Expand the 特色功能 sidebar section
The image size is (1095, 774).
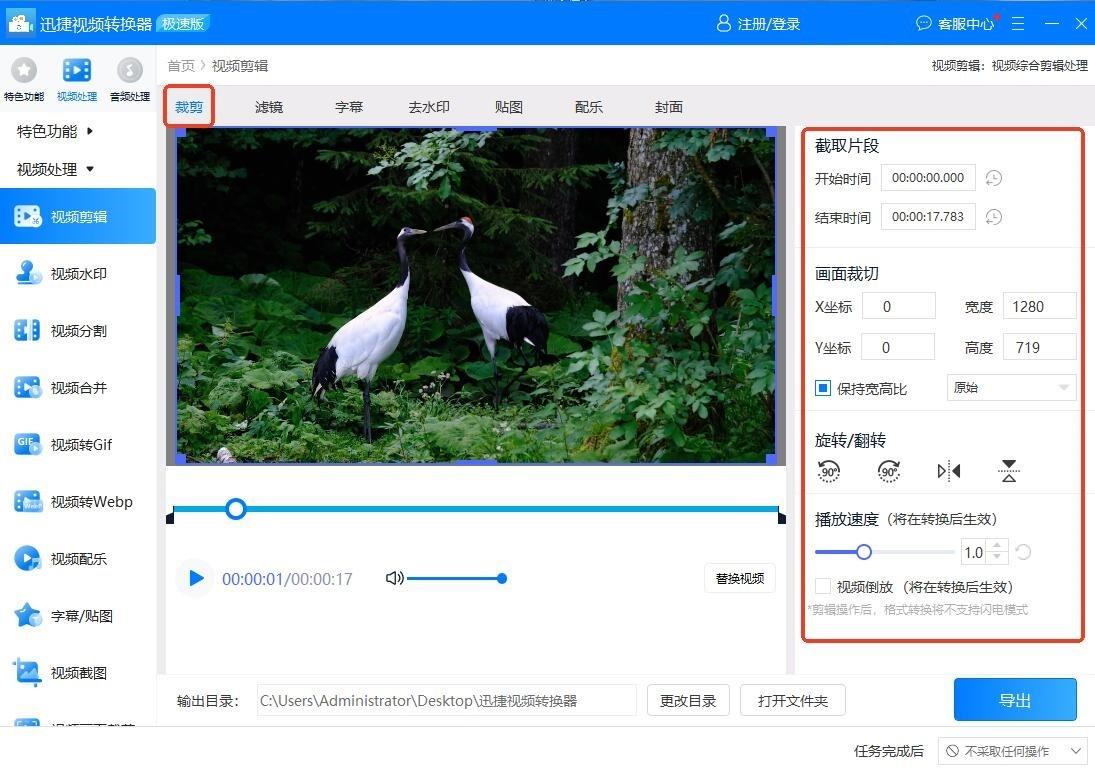pyautogui.click(x=56, y=131)
